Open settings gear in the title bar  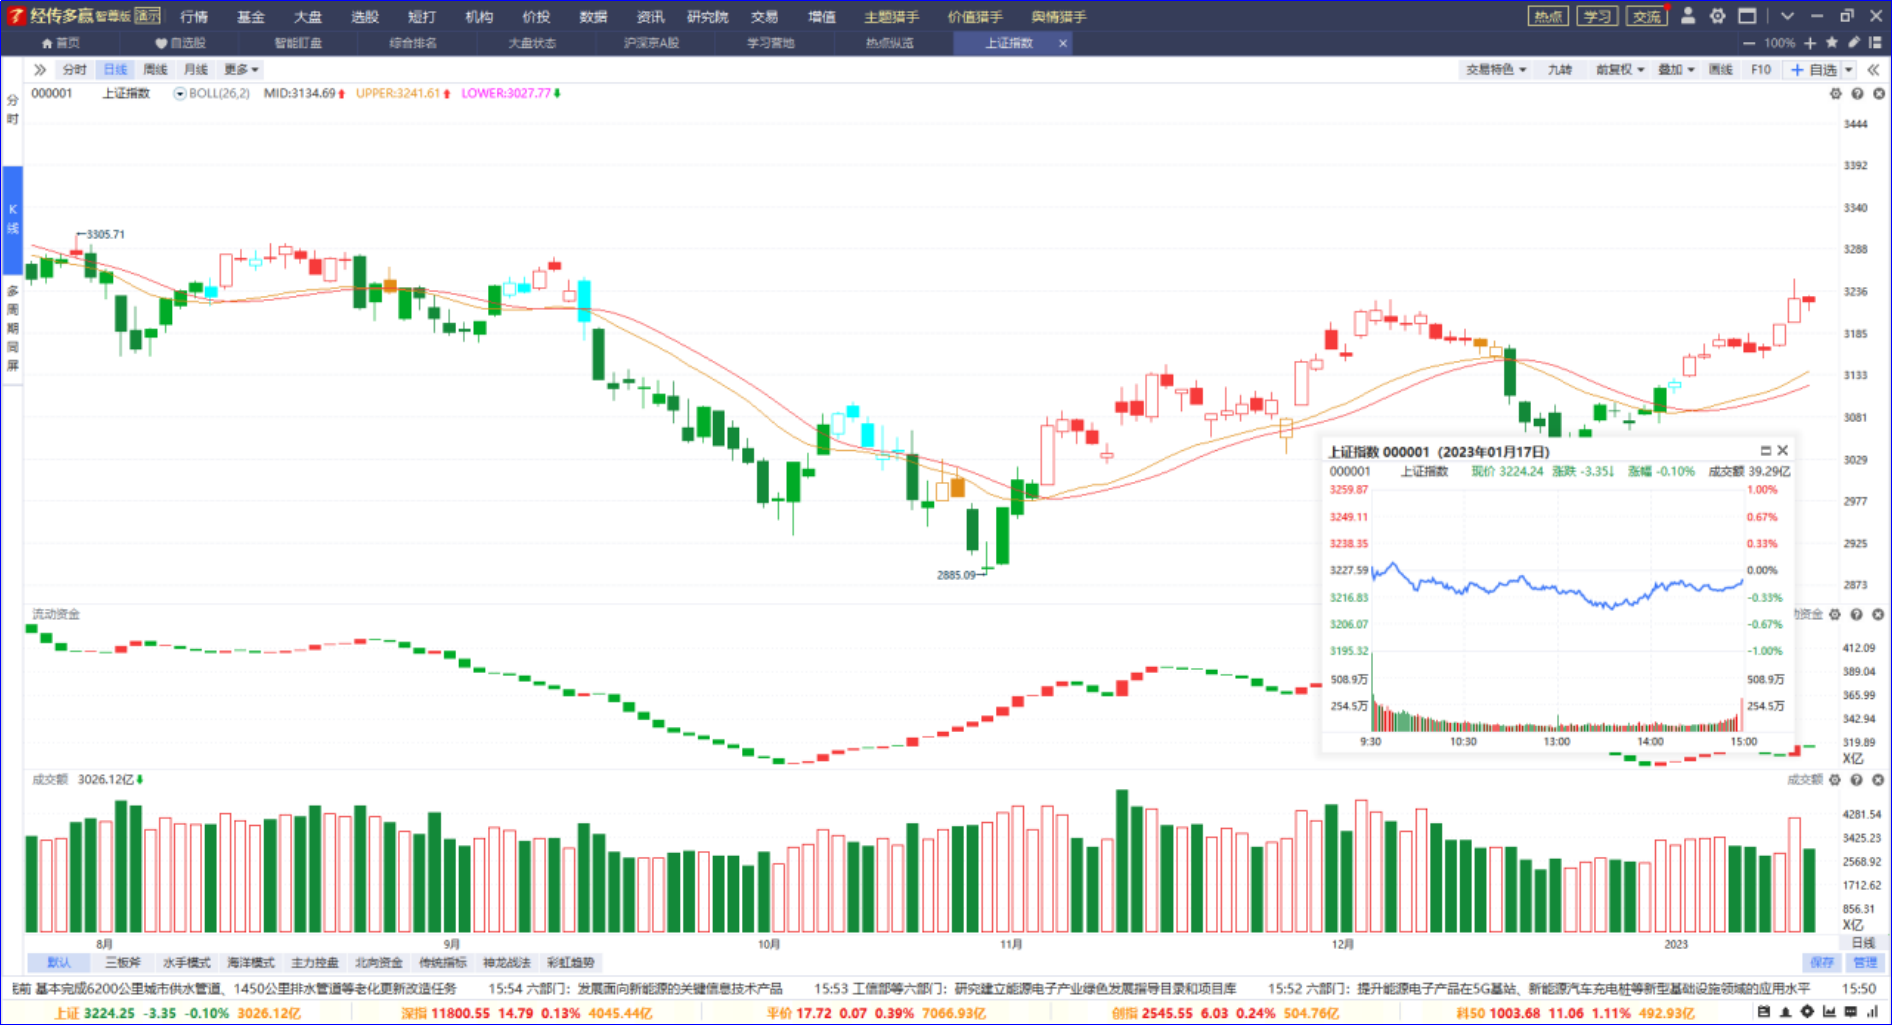click(1717, 16)
